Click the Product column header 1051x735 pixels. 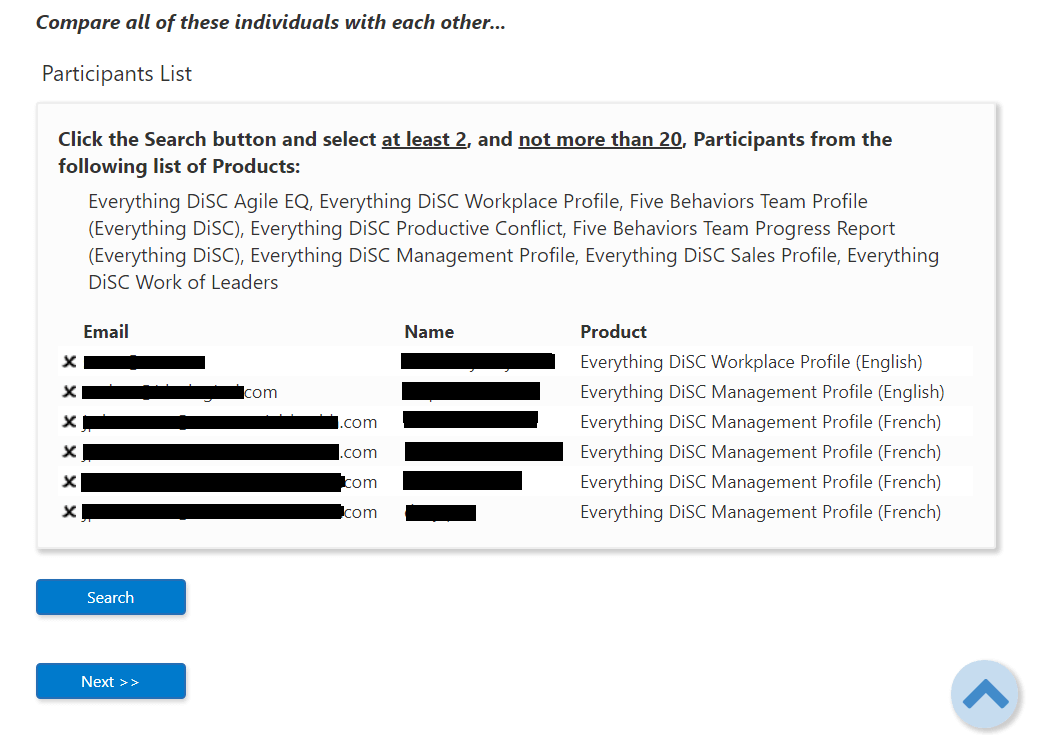click(613, 332)
